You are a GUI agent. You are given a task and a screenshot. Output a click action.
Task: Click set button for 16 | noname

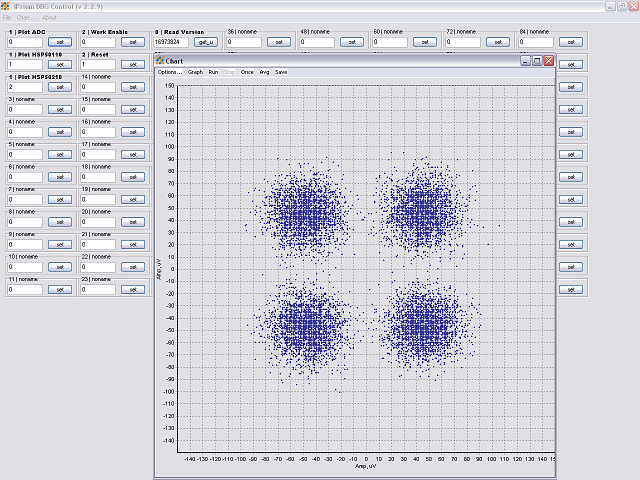[x=133, y=132]
